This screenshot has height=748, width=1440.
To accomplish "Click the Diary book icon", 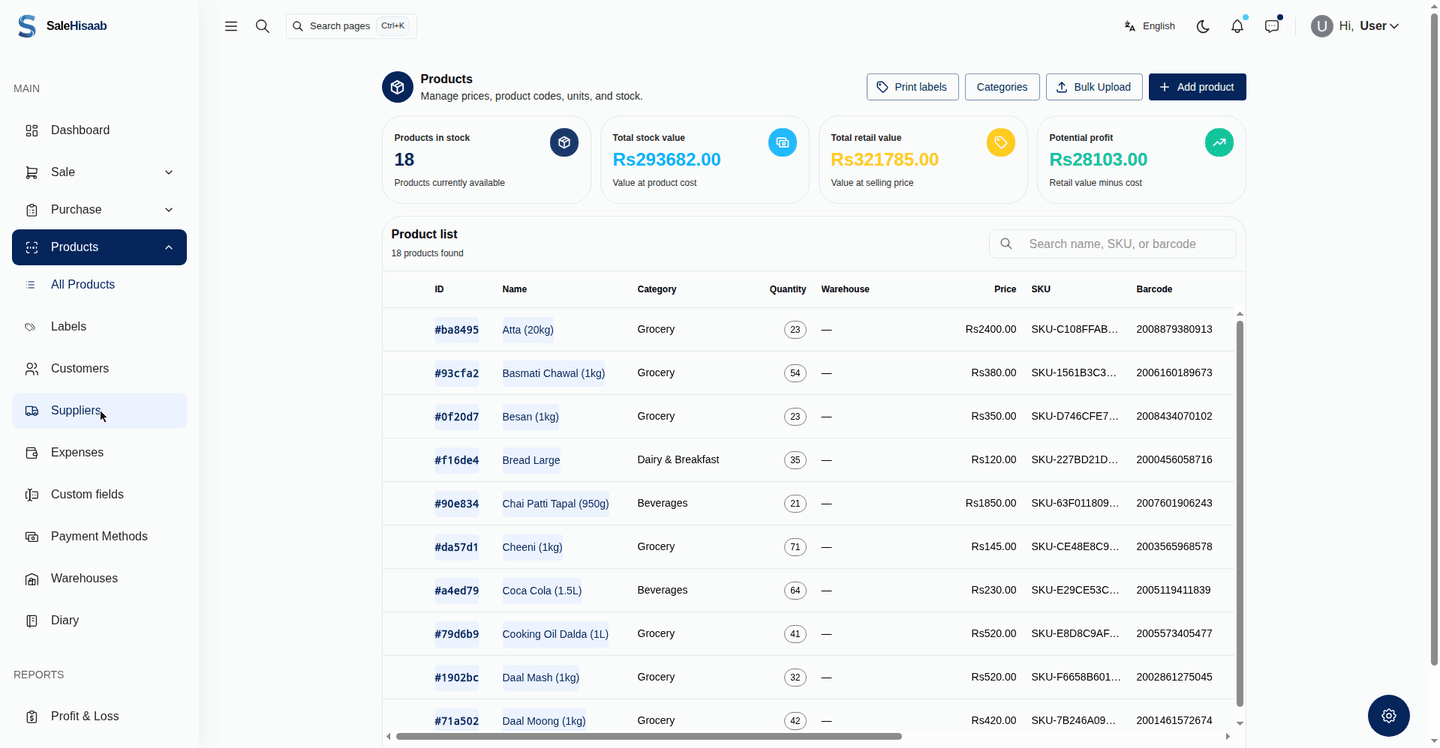I will [32, 621].
